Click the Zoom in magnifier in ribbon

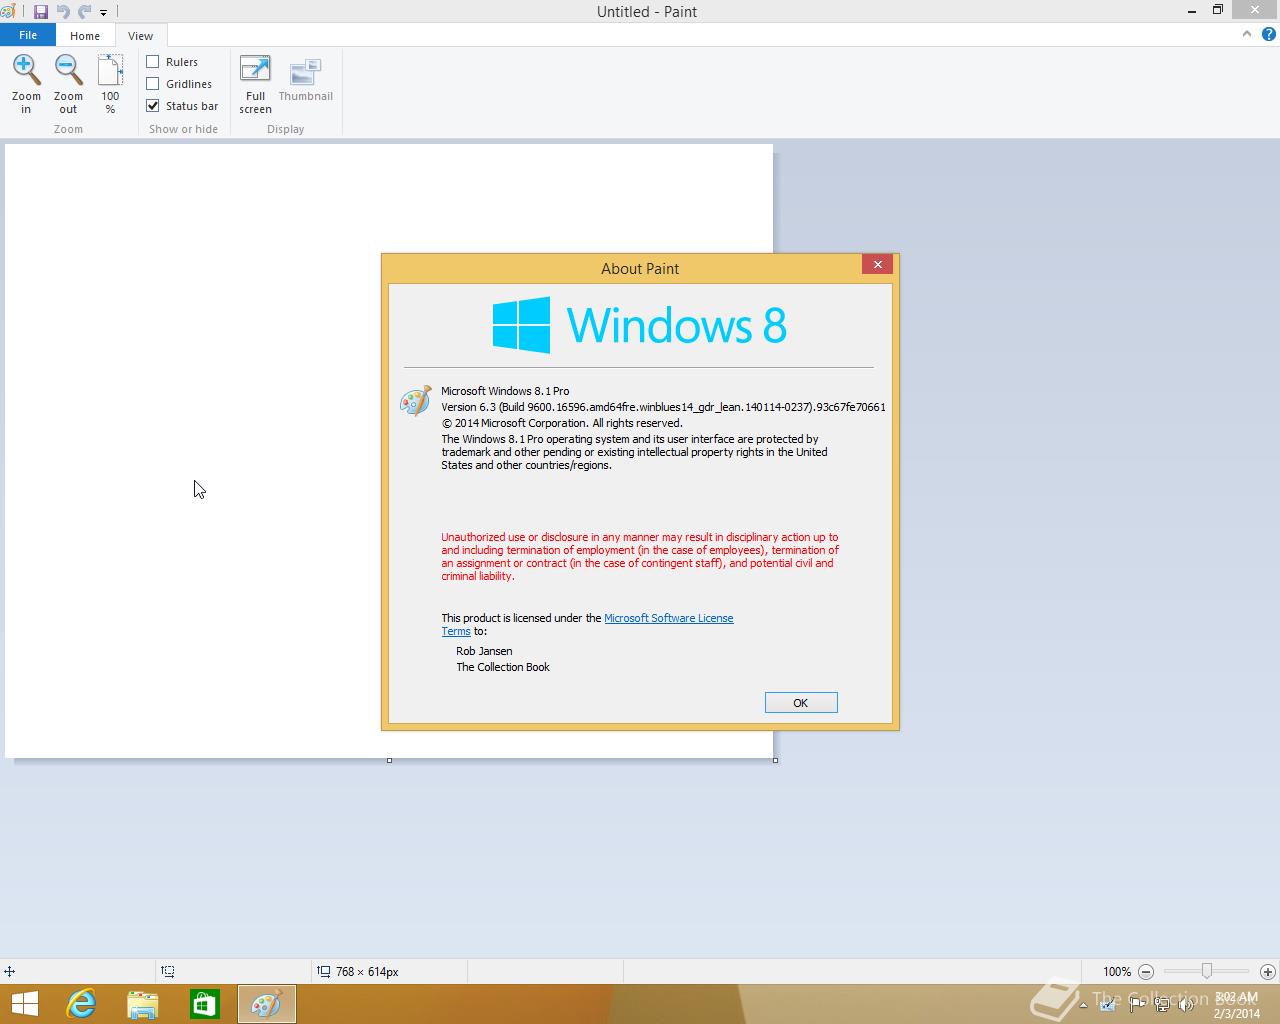tap(26, 84)
